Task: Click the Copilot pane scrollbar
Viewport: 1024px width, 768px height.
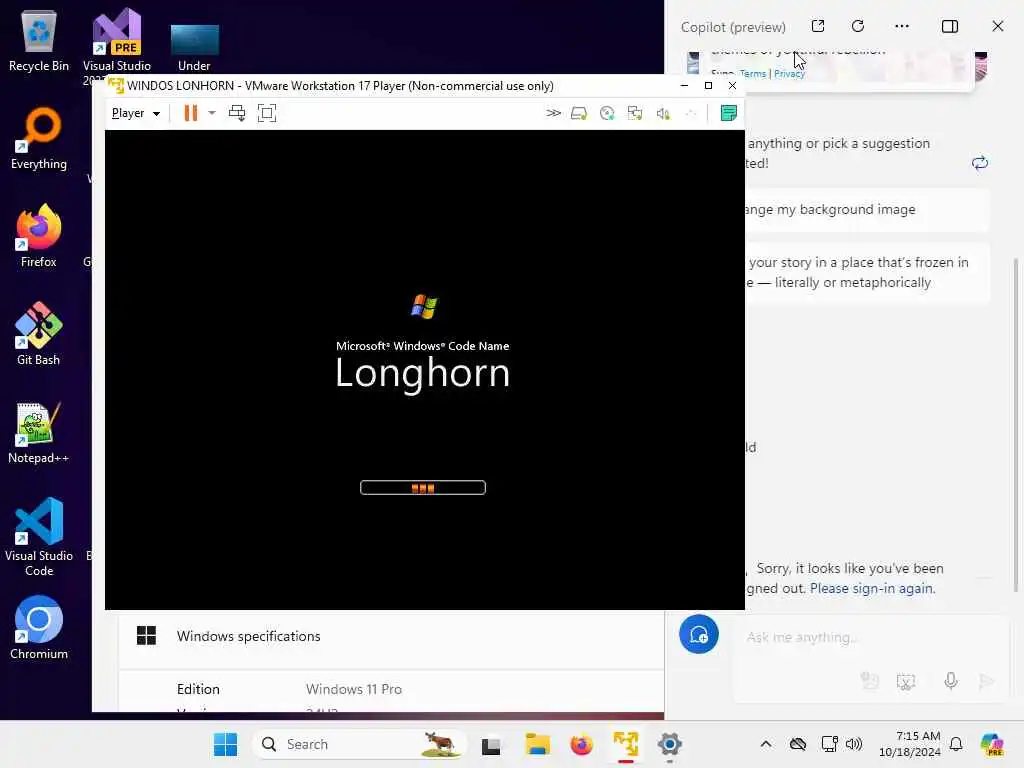Action: coord(1016,424)
